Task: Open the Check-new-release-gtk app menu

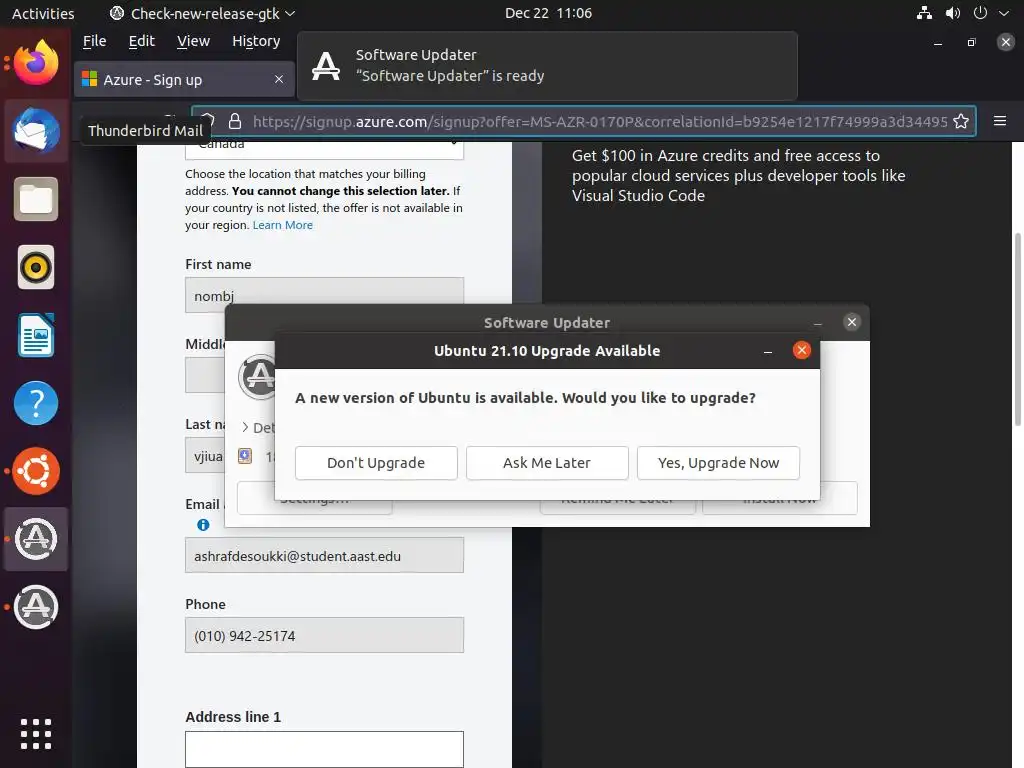Action: point(202,13)
